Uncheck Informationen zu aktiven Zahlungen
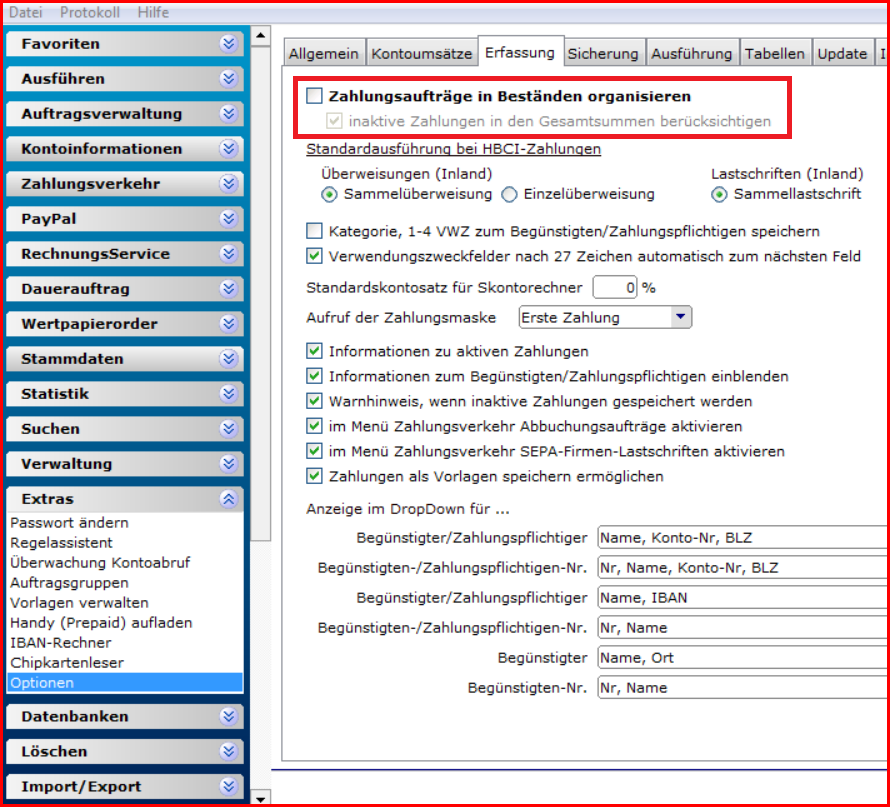 tap(314, 351)
